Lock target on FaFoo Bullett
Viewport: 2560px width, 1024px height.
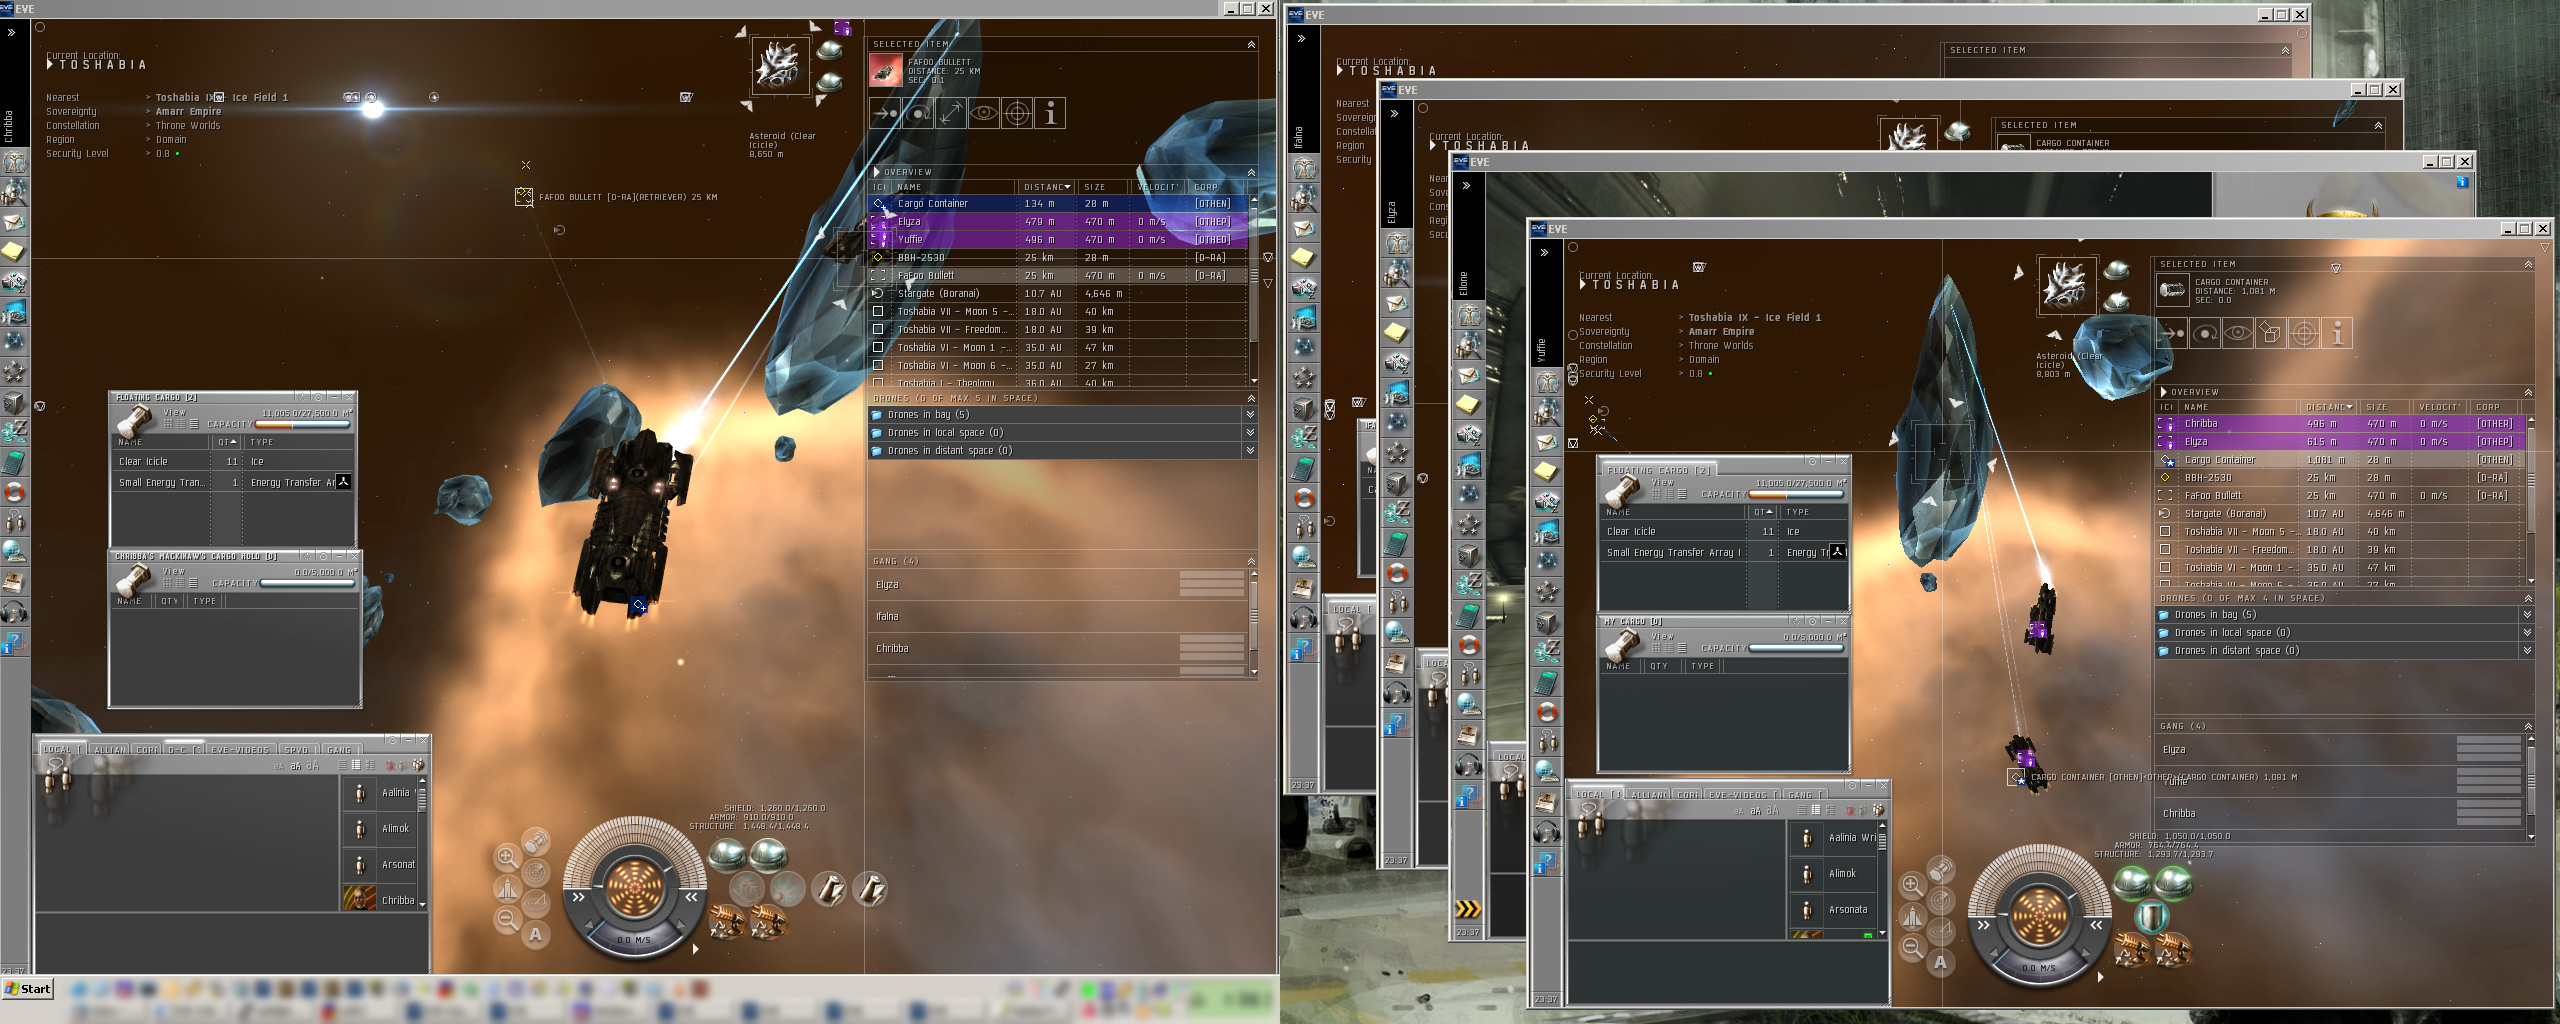(x=1017, y=113)
